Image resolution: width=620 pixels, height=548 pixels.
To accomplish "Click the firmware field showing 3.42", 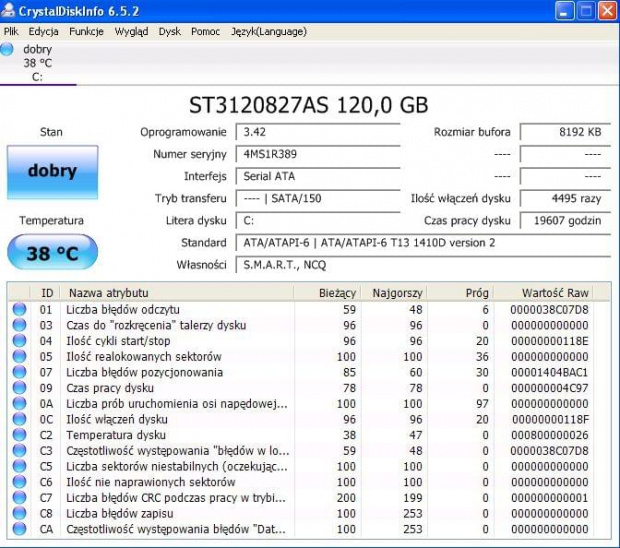I will click(318, 132).
